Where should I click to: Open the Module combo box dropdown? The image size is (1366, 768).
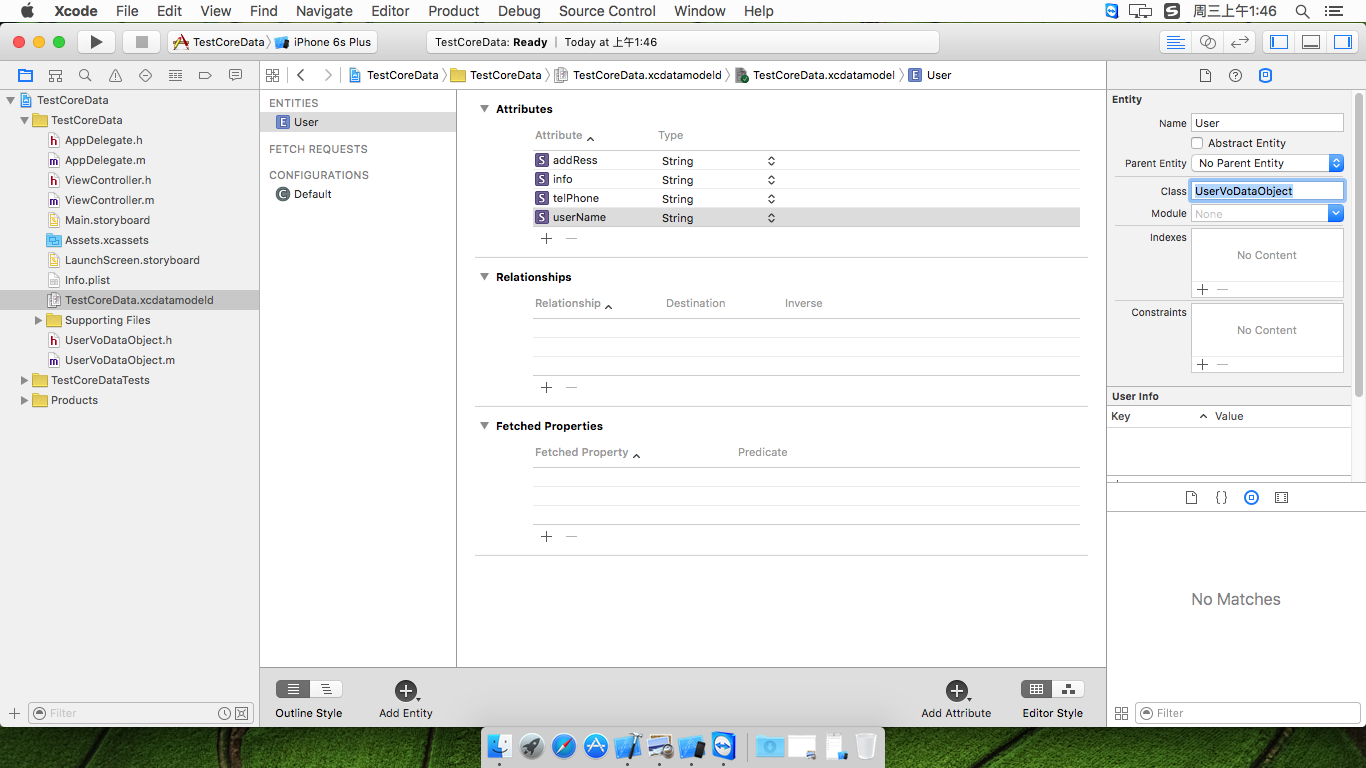click(x=1336, y=213)
